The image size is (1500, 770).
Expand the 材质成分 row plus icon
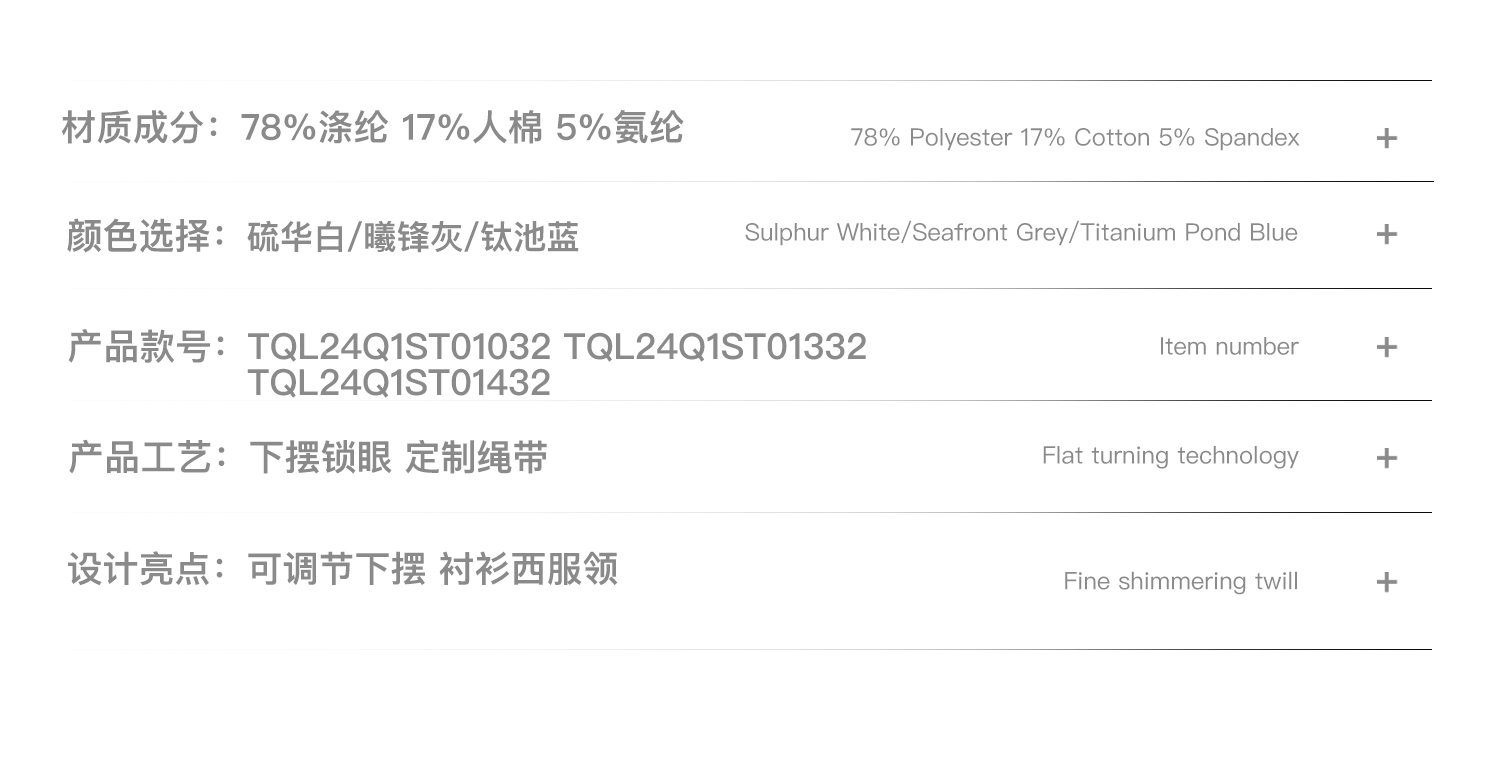1386,138
